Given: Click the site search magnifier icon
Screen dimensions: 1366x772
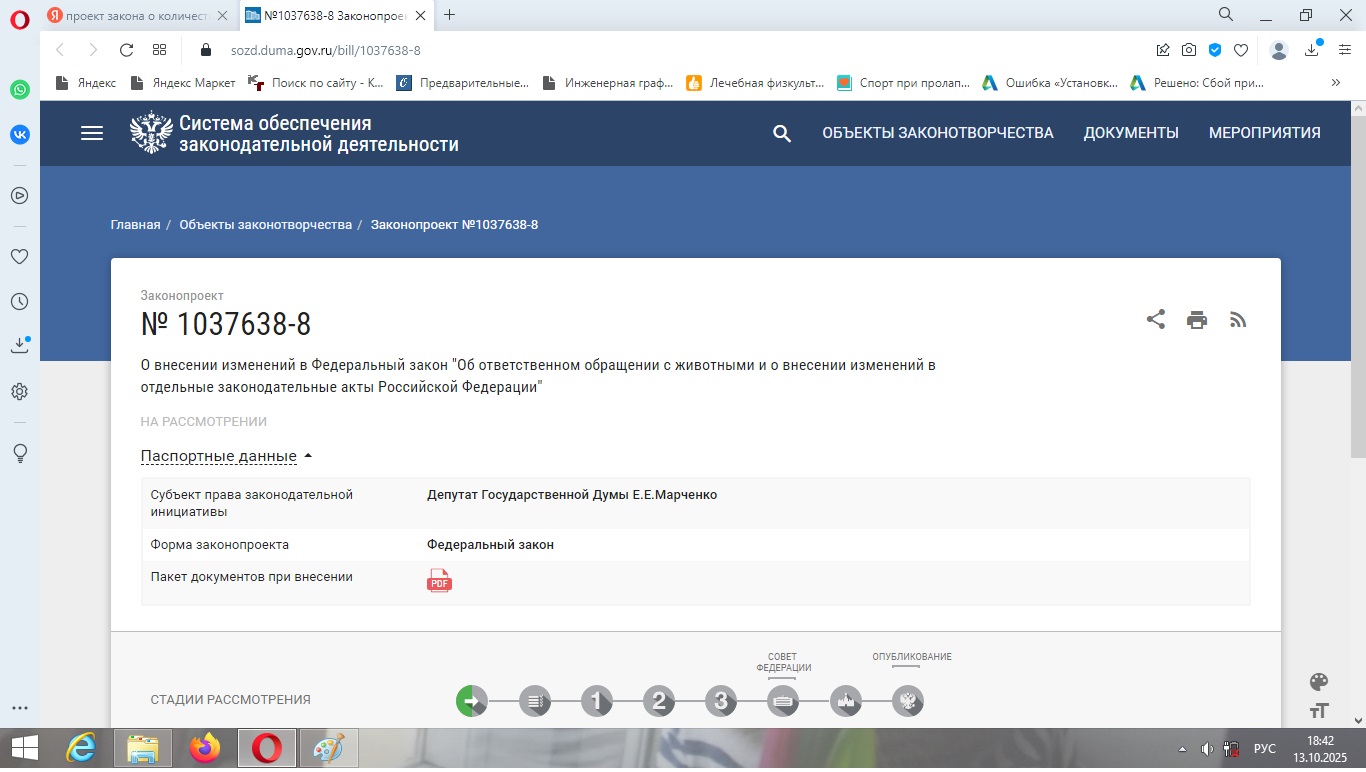Looking at the screenshot, I should (782, 133).
